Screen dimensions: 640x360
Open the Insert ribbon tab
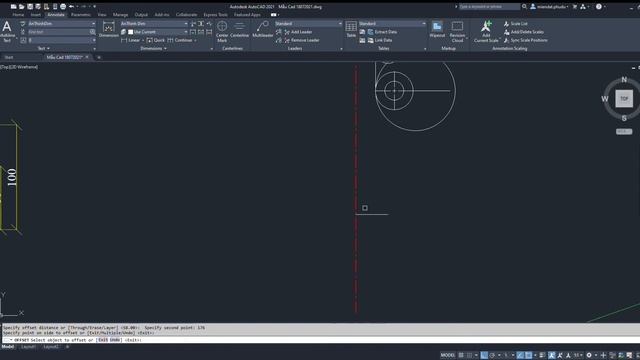[36, 15]
